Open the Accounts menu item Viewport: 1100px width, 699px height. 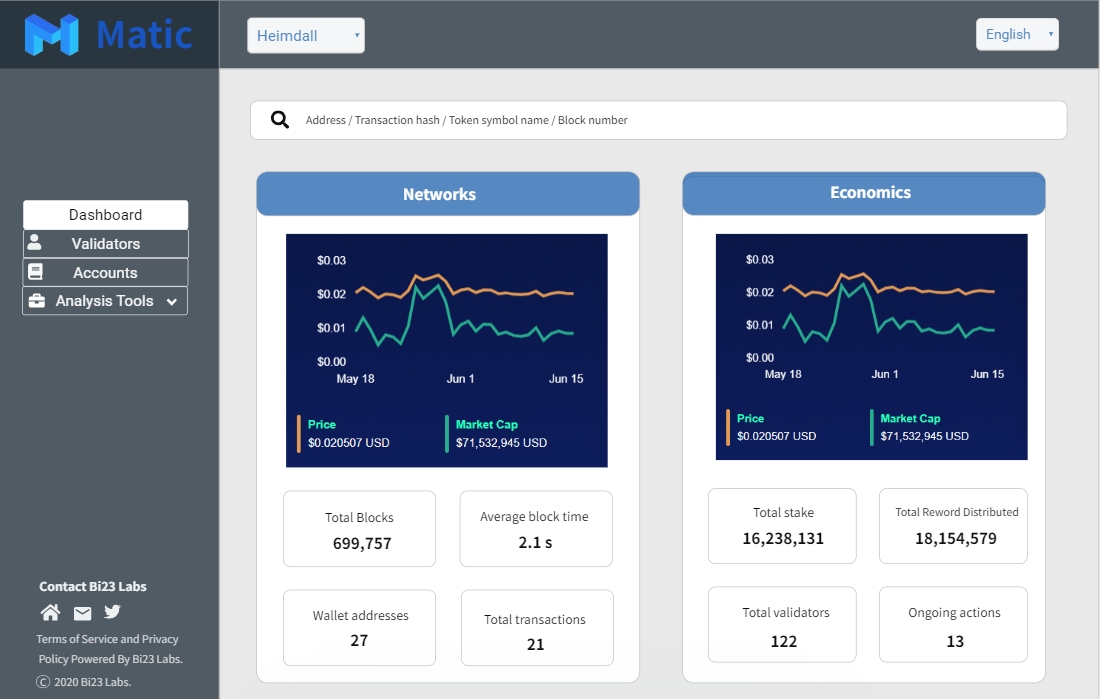pos(105,273)
